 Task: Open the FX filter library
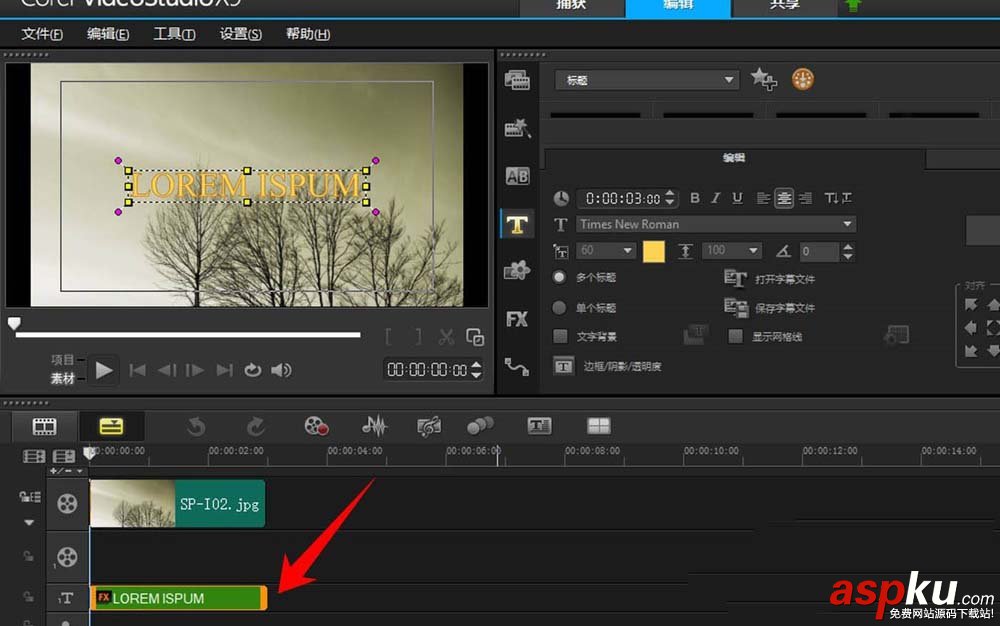517,319
